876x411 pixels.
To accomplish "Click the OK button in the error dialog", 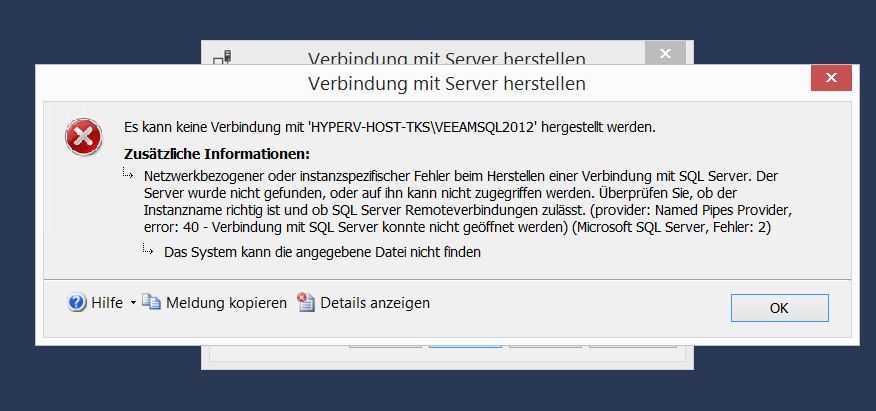I will click(x=779, y=308).
